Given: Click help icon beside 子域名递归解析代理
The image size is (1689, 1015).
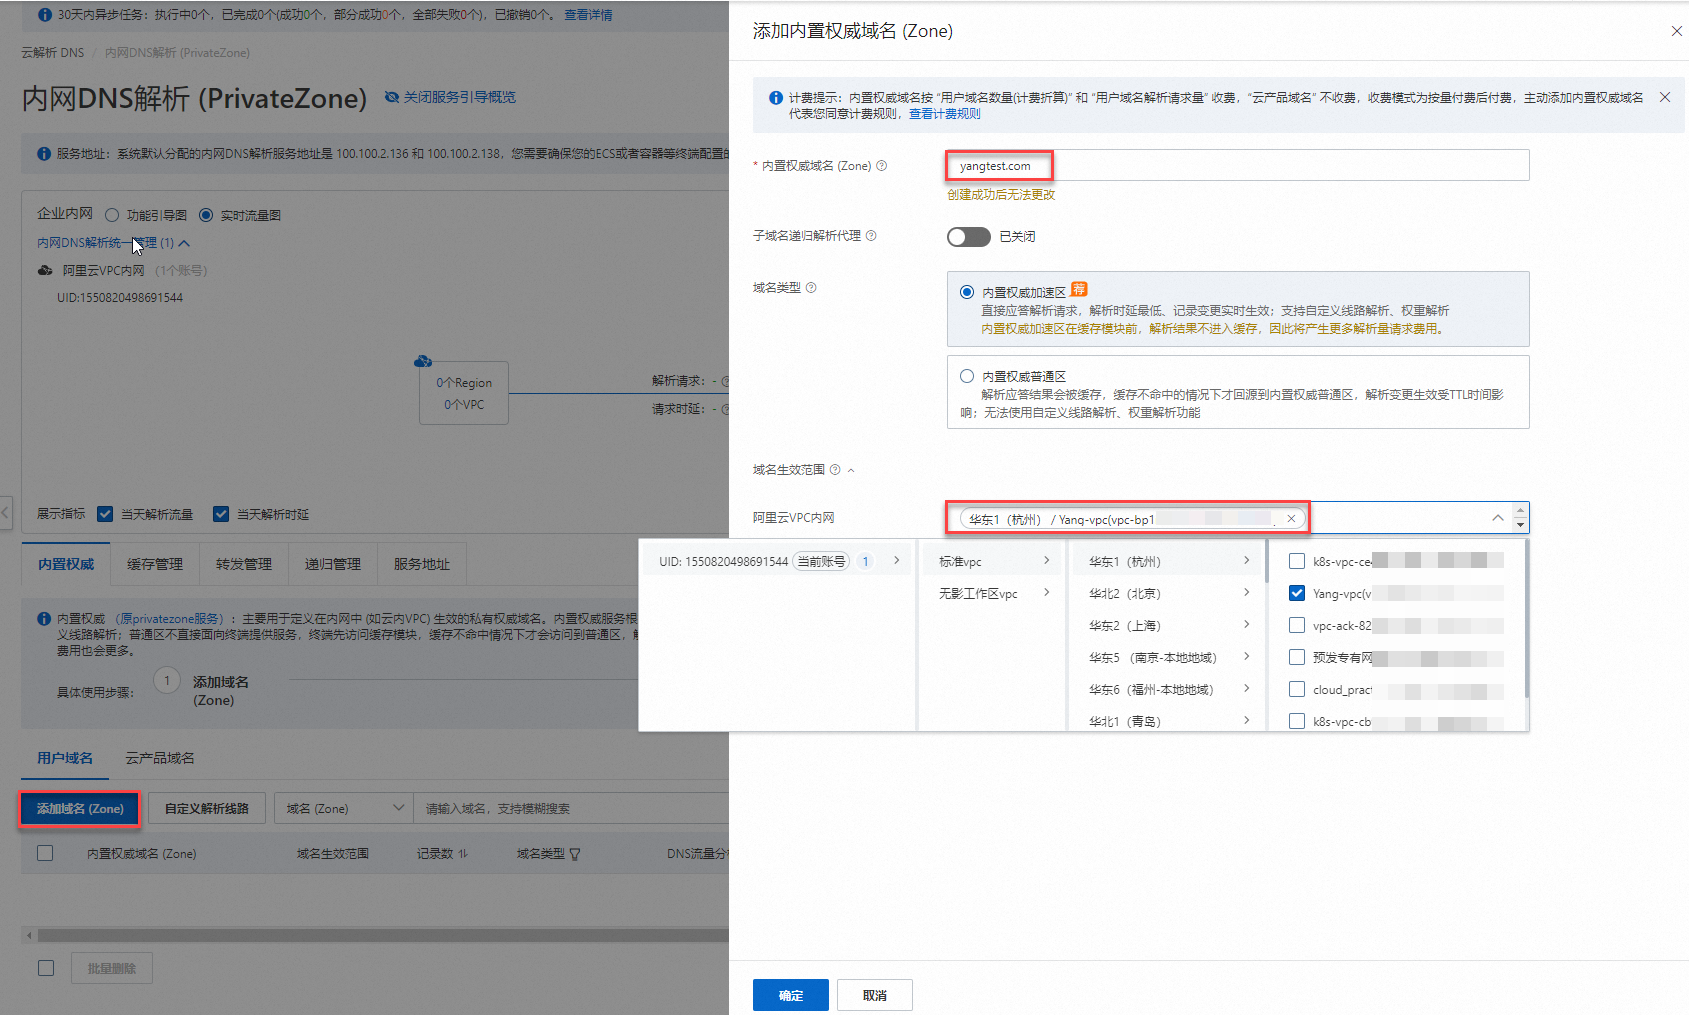Looking at the screenshot, I should point(871,236).
